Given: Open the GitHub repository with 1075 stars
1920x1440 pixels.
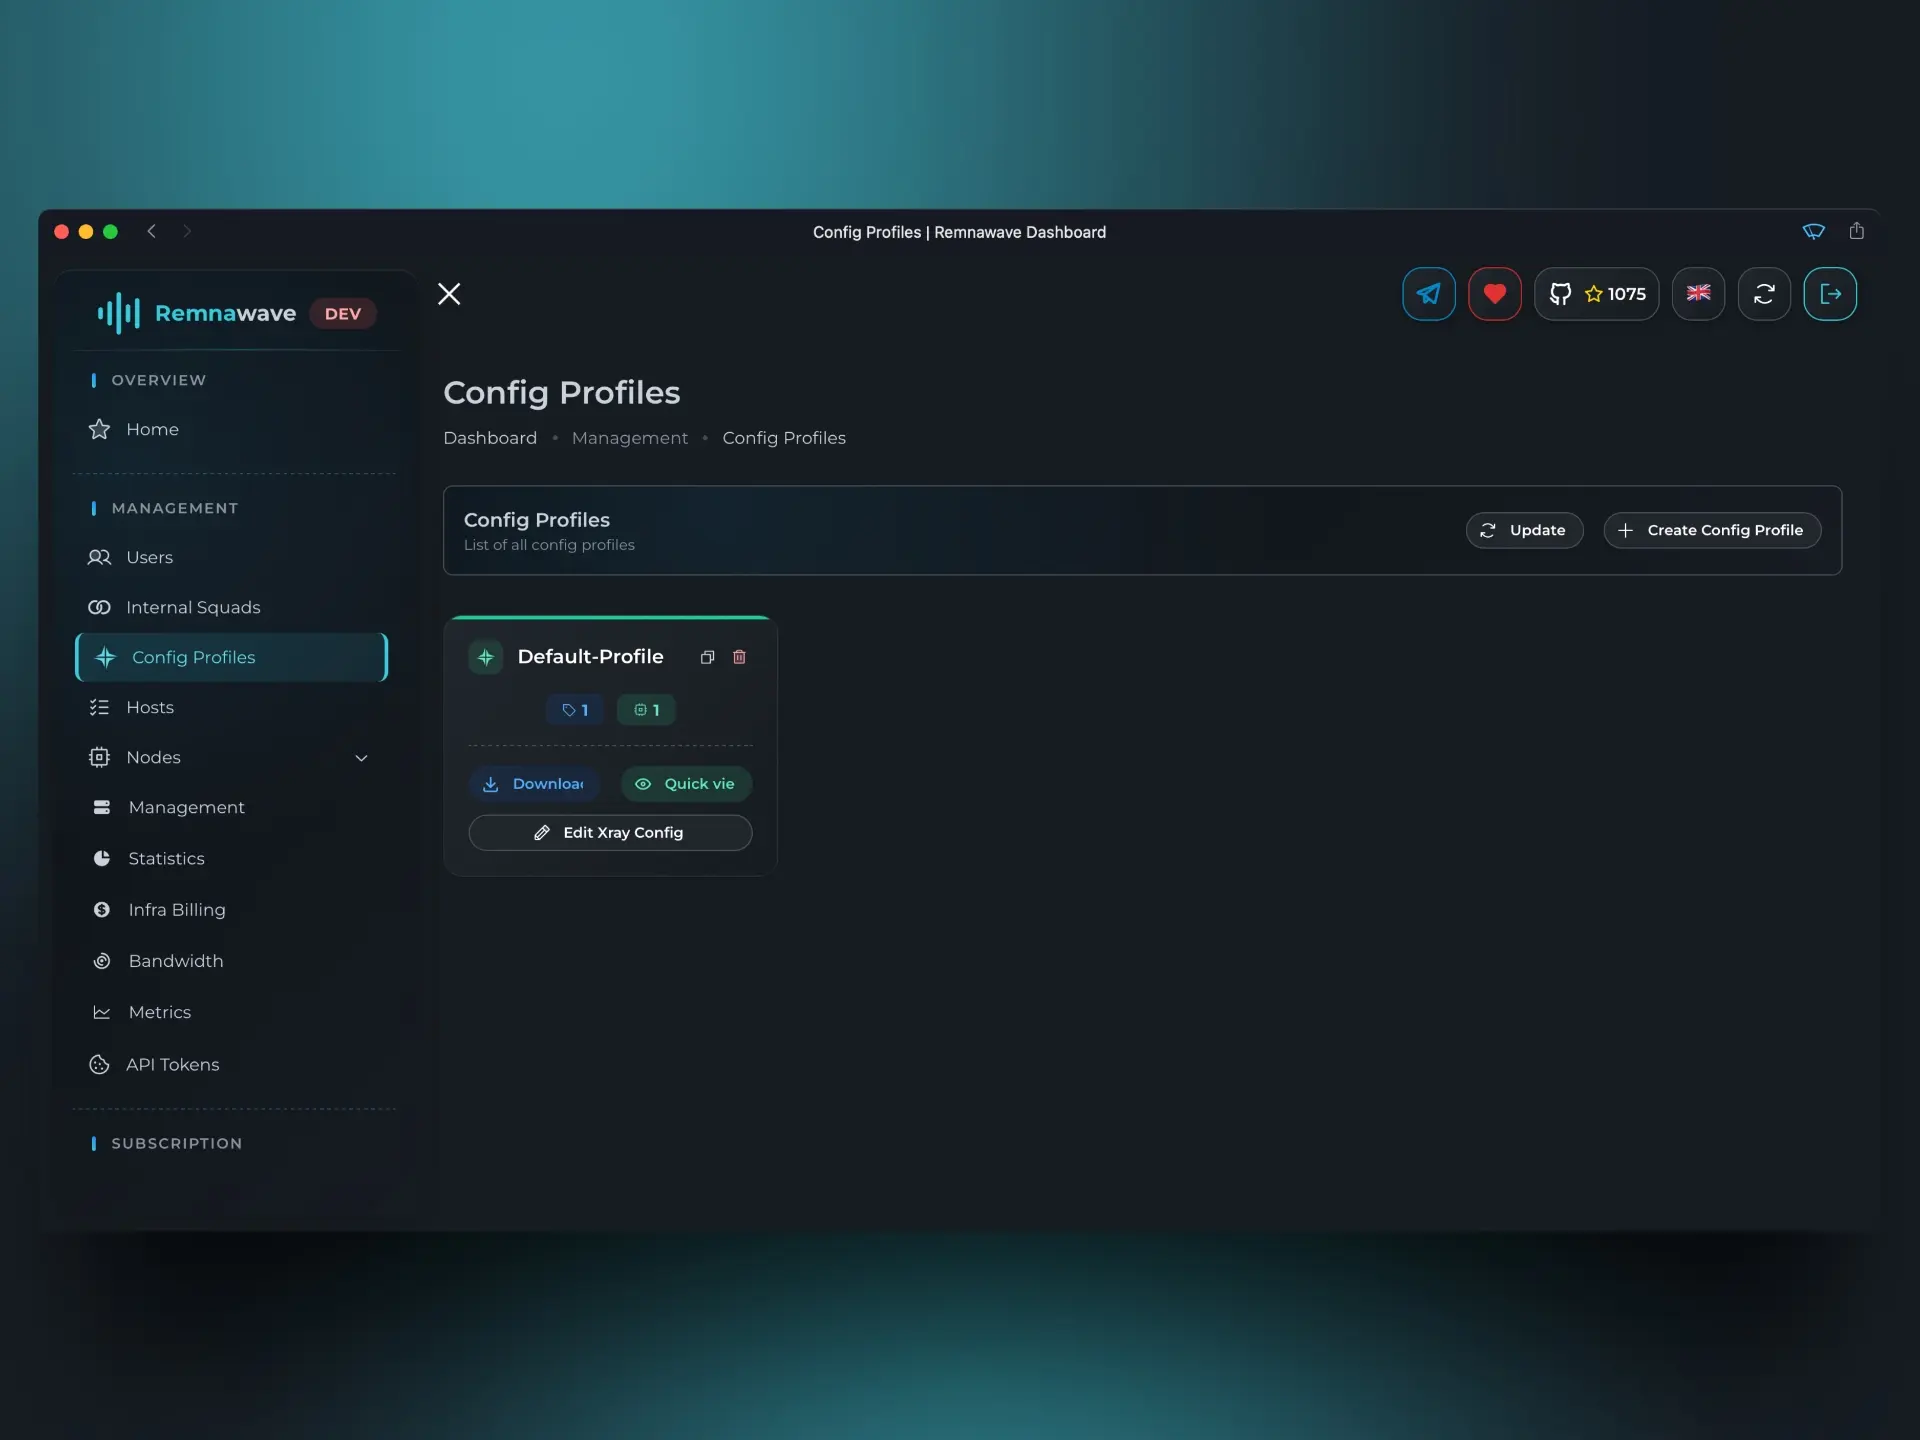Looking at the screenshot, I should (1597, 294).
